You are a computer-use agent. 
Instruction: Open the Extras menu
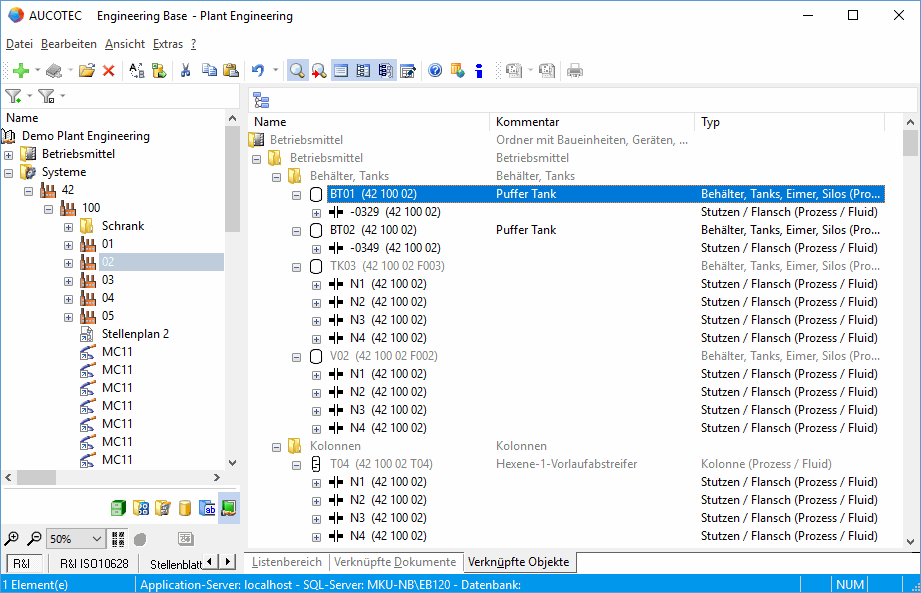coord(168,44)
